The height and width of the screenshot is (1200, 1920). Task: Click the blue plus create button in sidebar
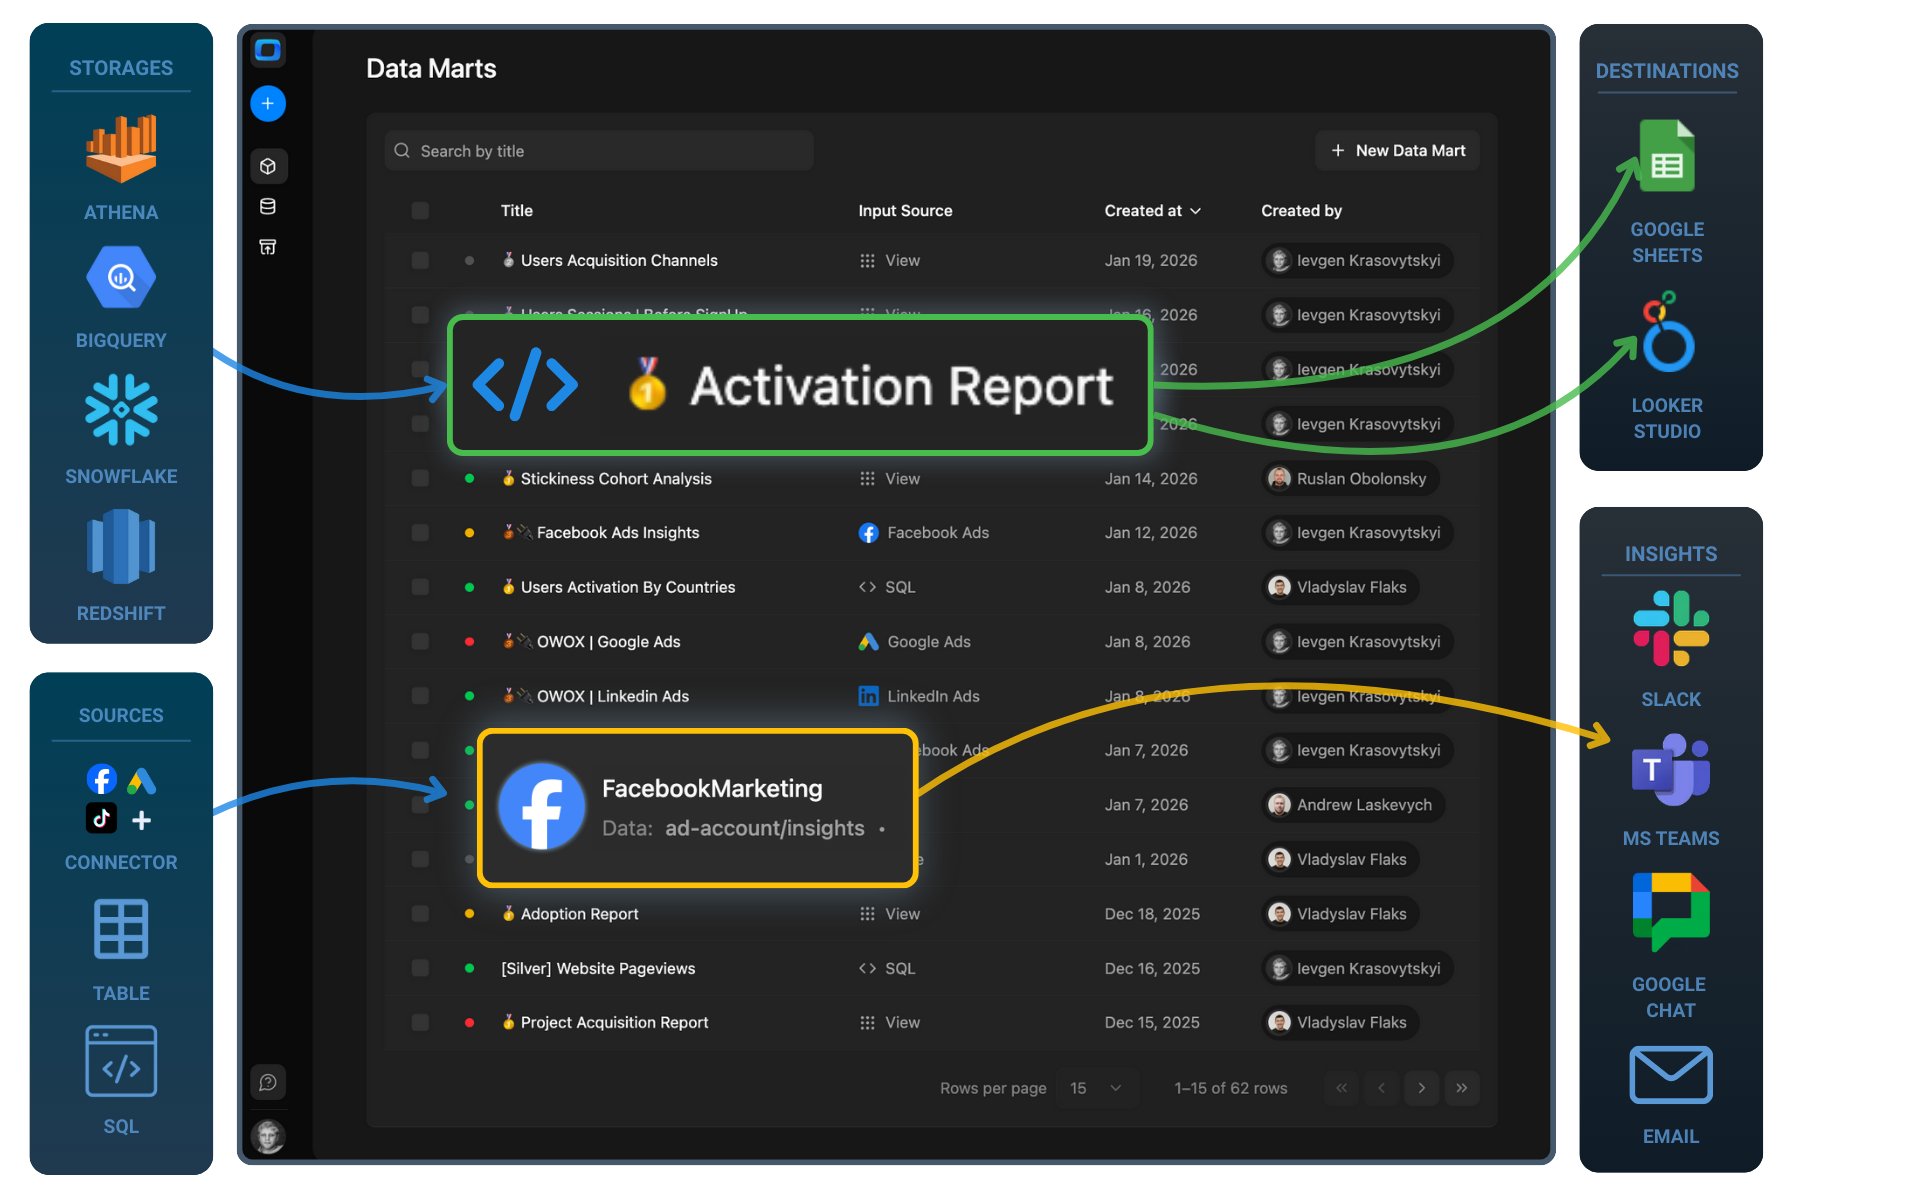click(268, 104)
